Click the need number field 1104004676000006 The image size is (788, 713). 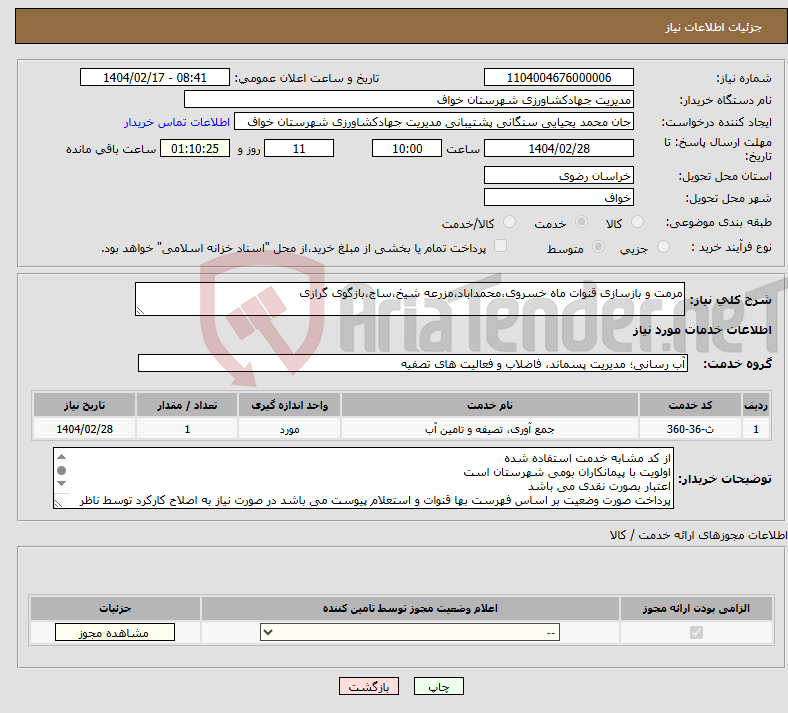558,77
